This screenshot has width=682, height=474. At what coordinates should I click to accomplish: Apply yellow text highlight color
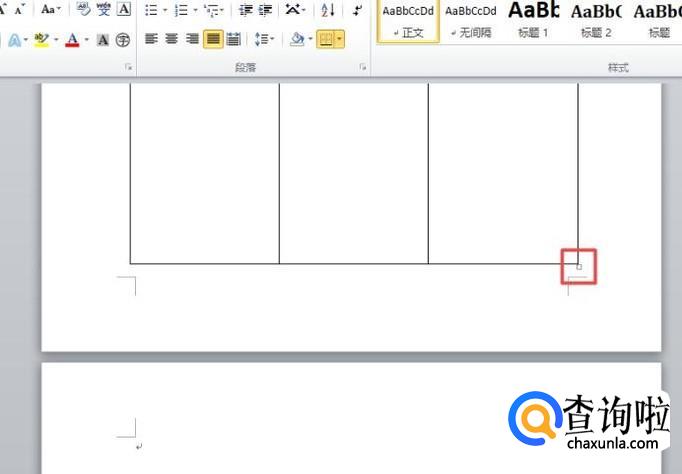click(x=42, y=40)
